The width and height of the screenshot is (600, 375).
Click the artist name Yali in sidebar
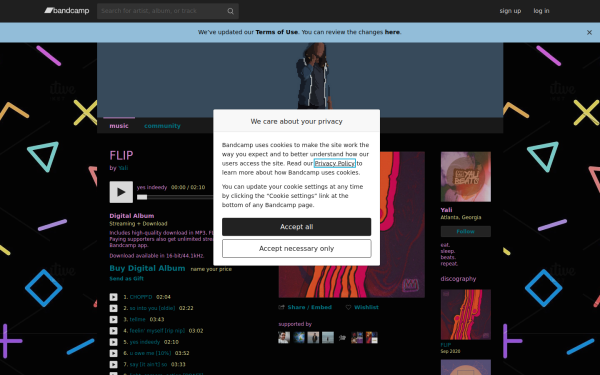coord(446,210)
